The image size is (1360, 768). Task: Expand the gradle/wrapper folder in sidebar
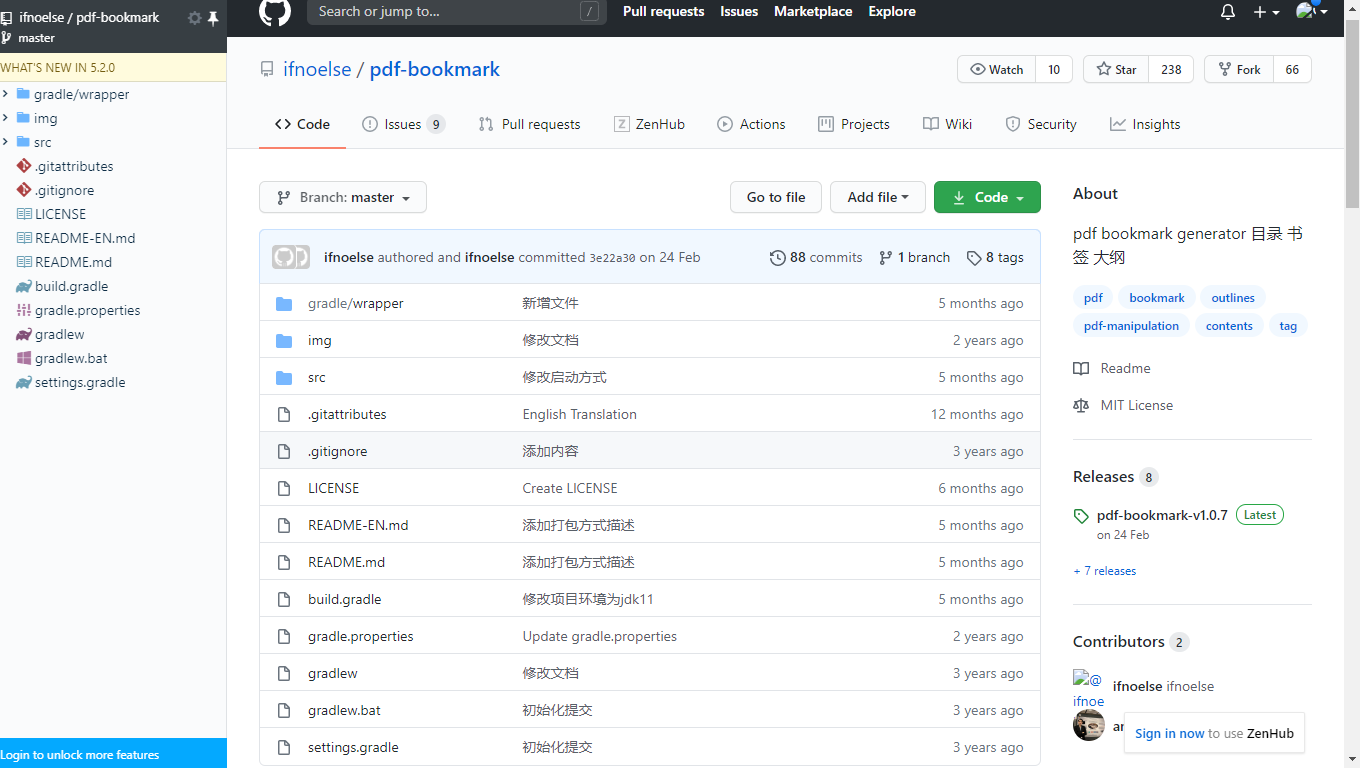[x=6, y=94]
